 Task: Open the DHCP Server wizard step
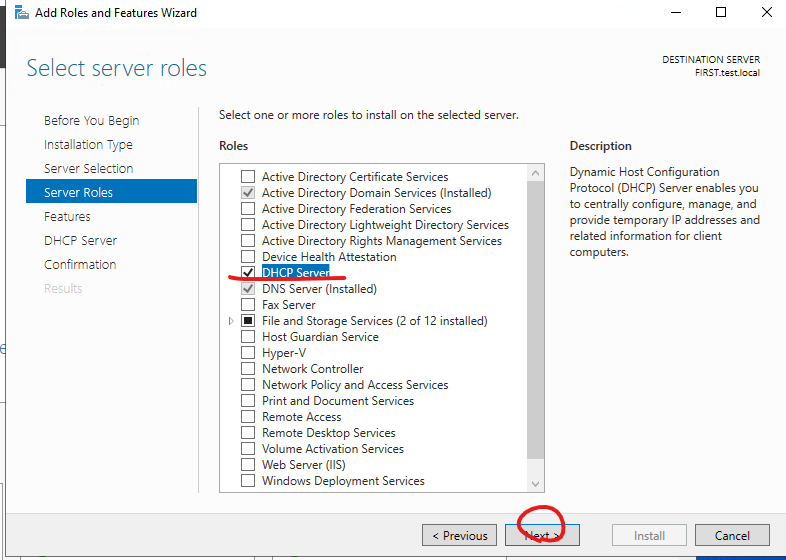[80, 241]
